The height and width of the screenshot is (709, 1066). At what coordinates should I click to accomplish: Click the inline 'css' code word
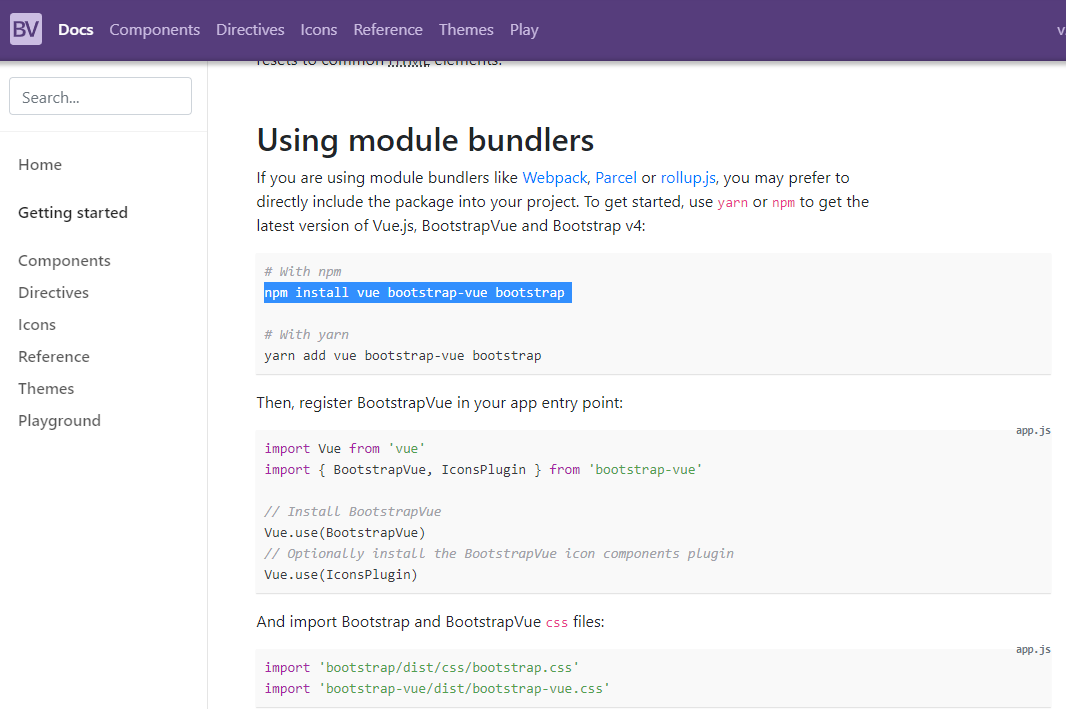pyautogui.click(x=557, y=623)
